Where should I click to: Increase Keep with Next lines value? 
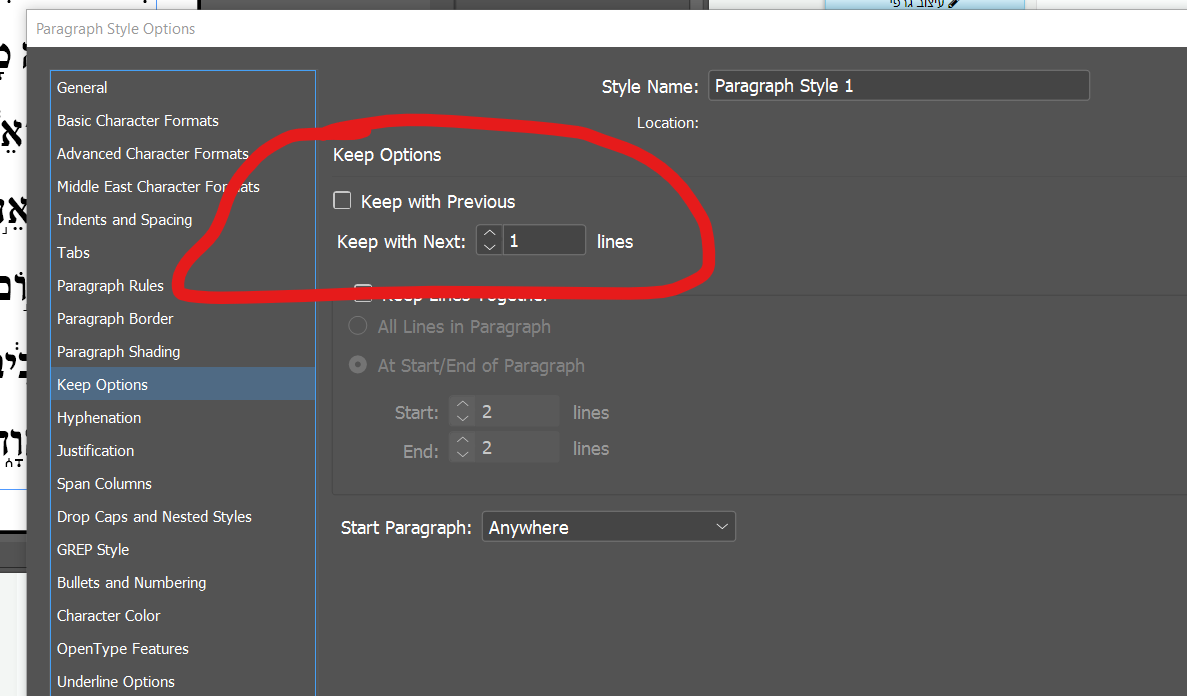pyautogui.click(x=490, y=233)
